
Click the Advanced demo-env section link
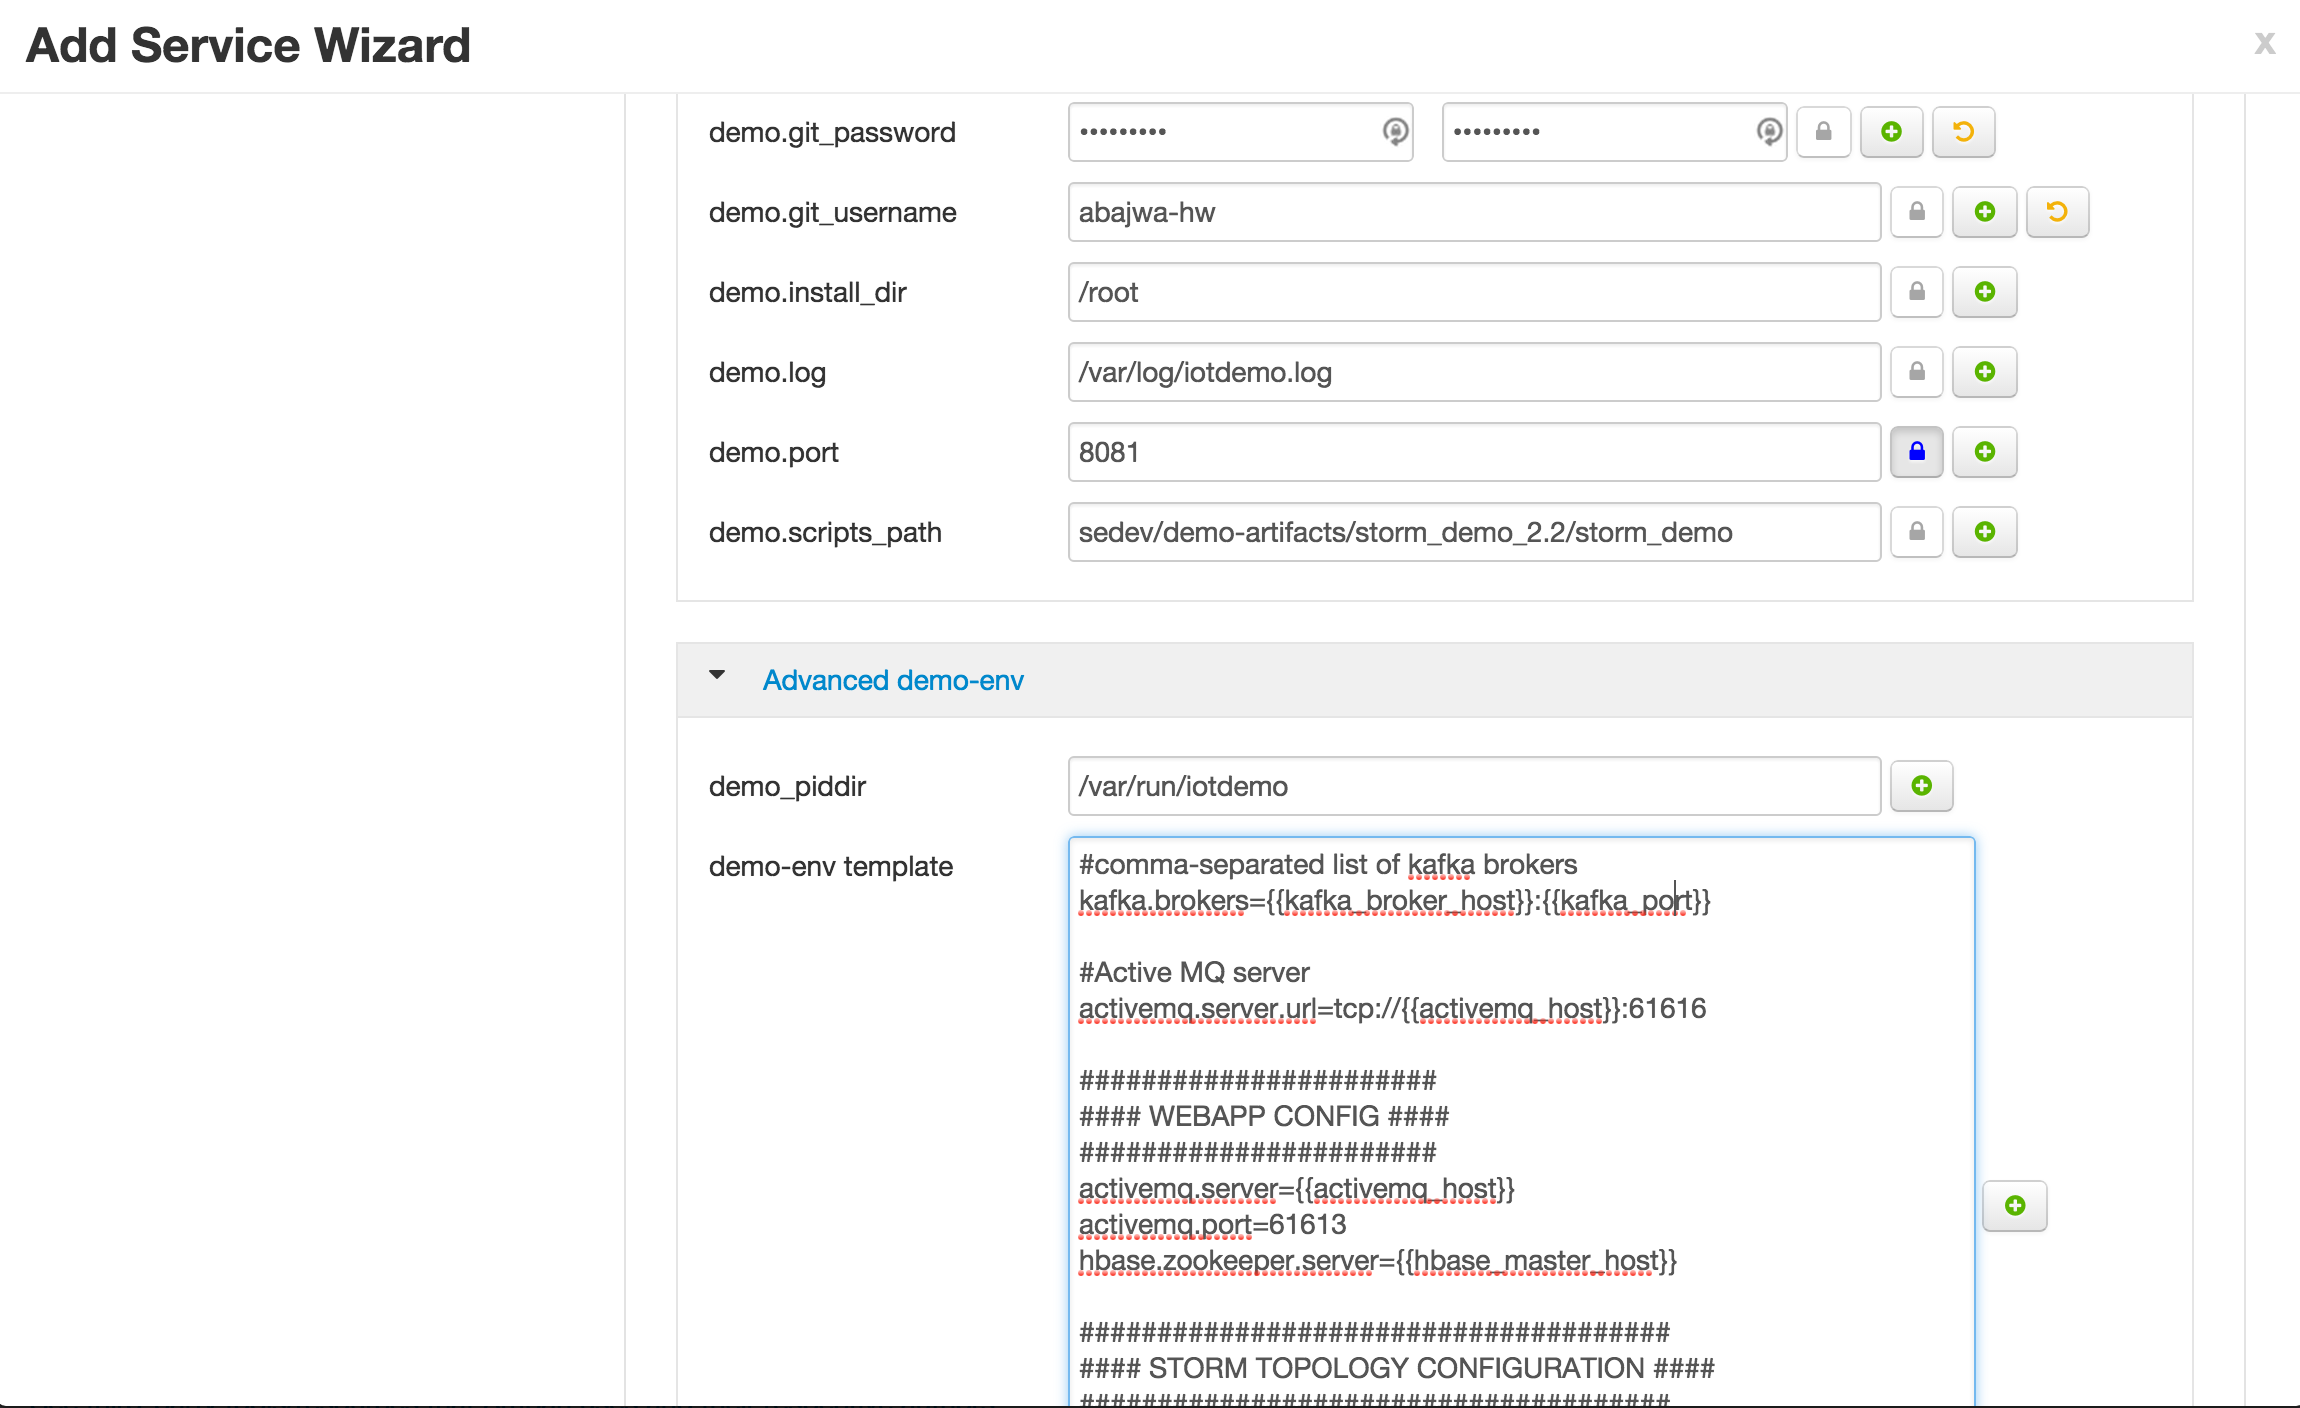point(893,680)
